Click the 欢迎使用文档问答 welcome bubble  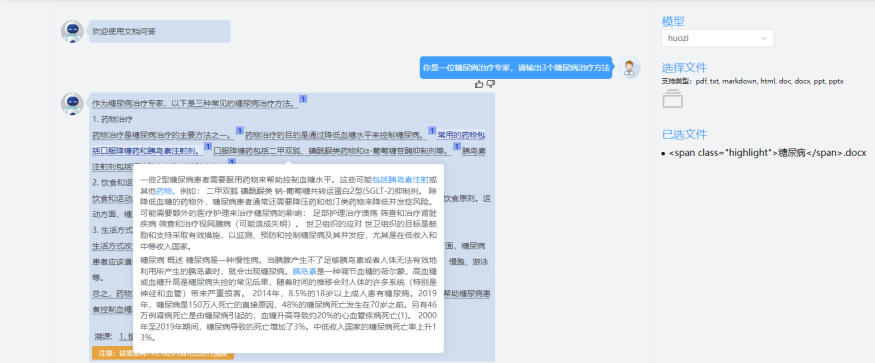click(160, 31)
